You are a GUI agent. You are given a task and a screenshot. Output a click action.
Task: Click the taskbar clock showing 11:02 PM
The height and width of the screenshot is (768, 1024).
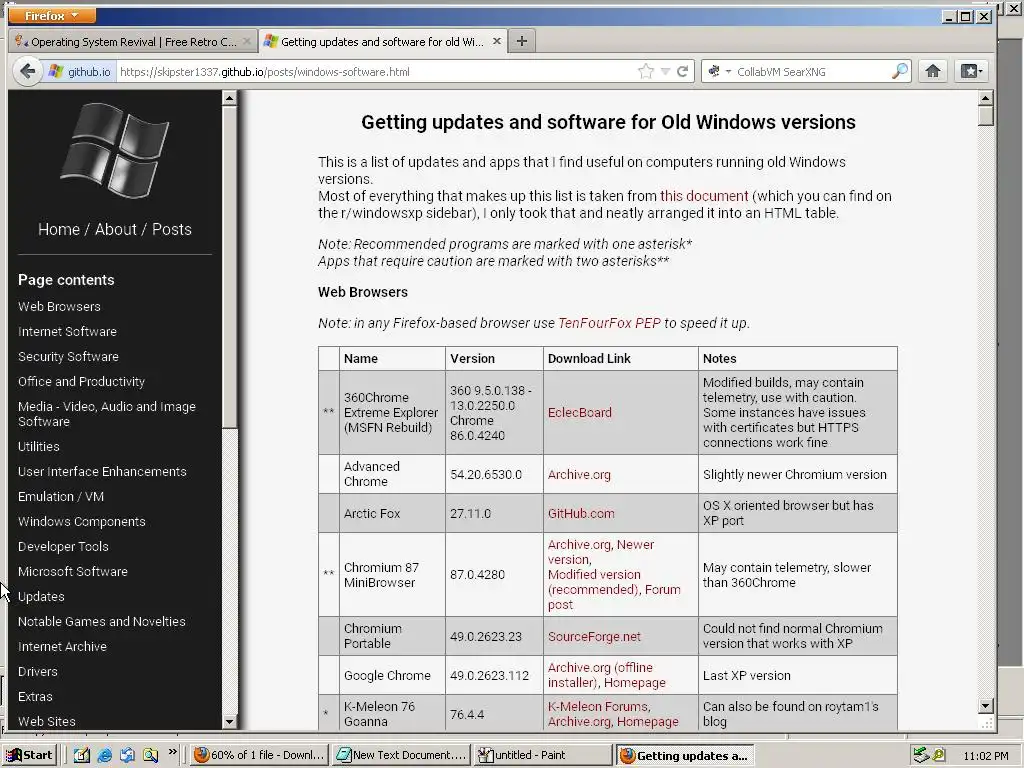(985, 756)
